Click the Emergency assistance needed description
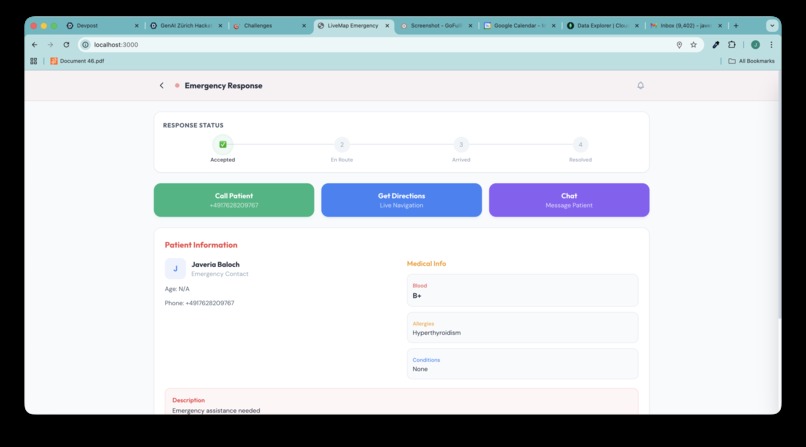The width and height of the screenshot is (806, 447). click(216, 411)
